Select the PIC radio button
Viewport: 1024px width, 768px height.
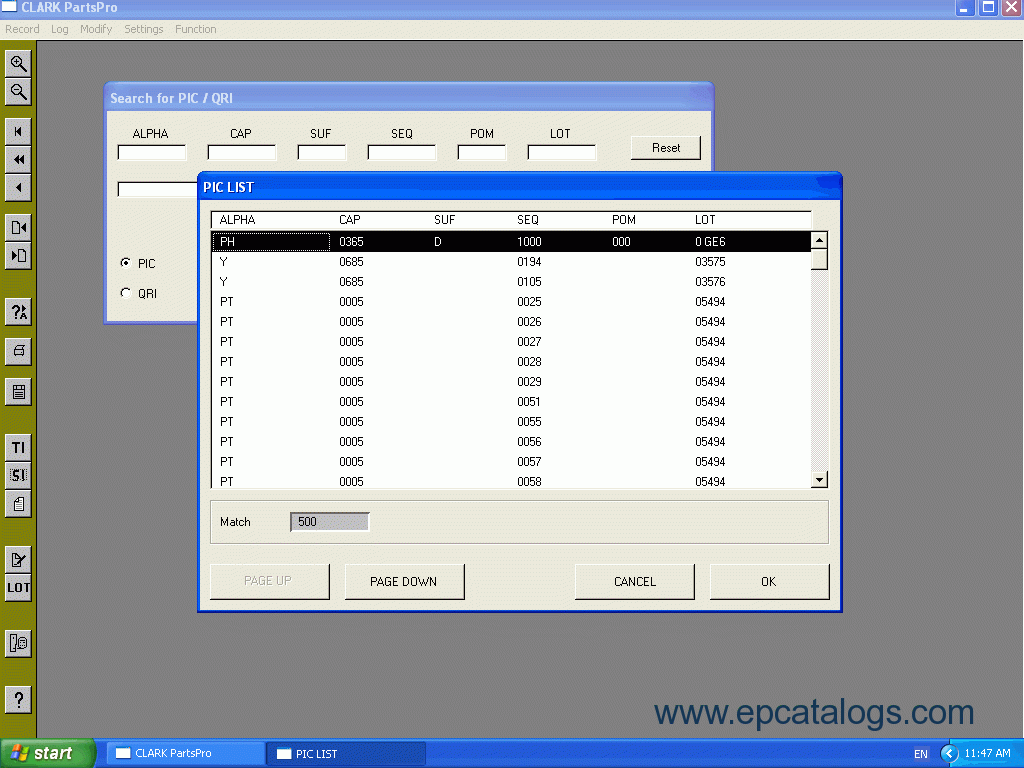tap(125, 263)
